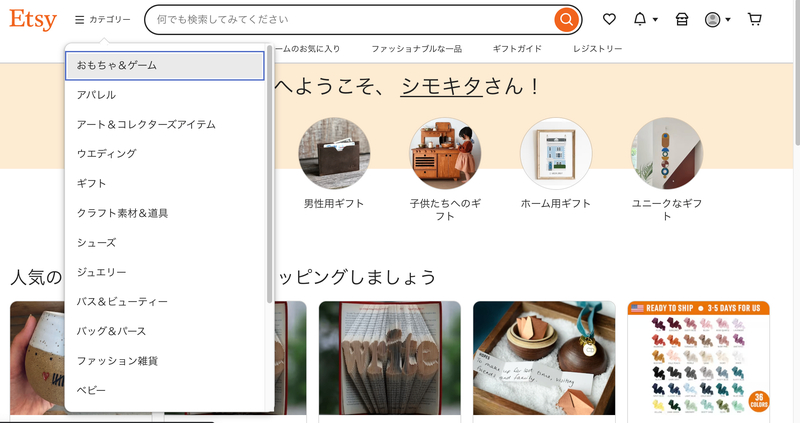
Task: Open the folded book 'write' listing
Action: (x=390, y=358)
